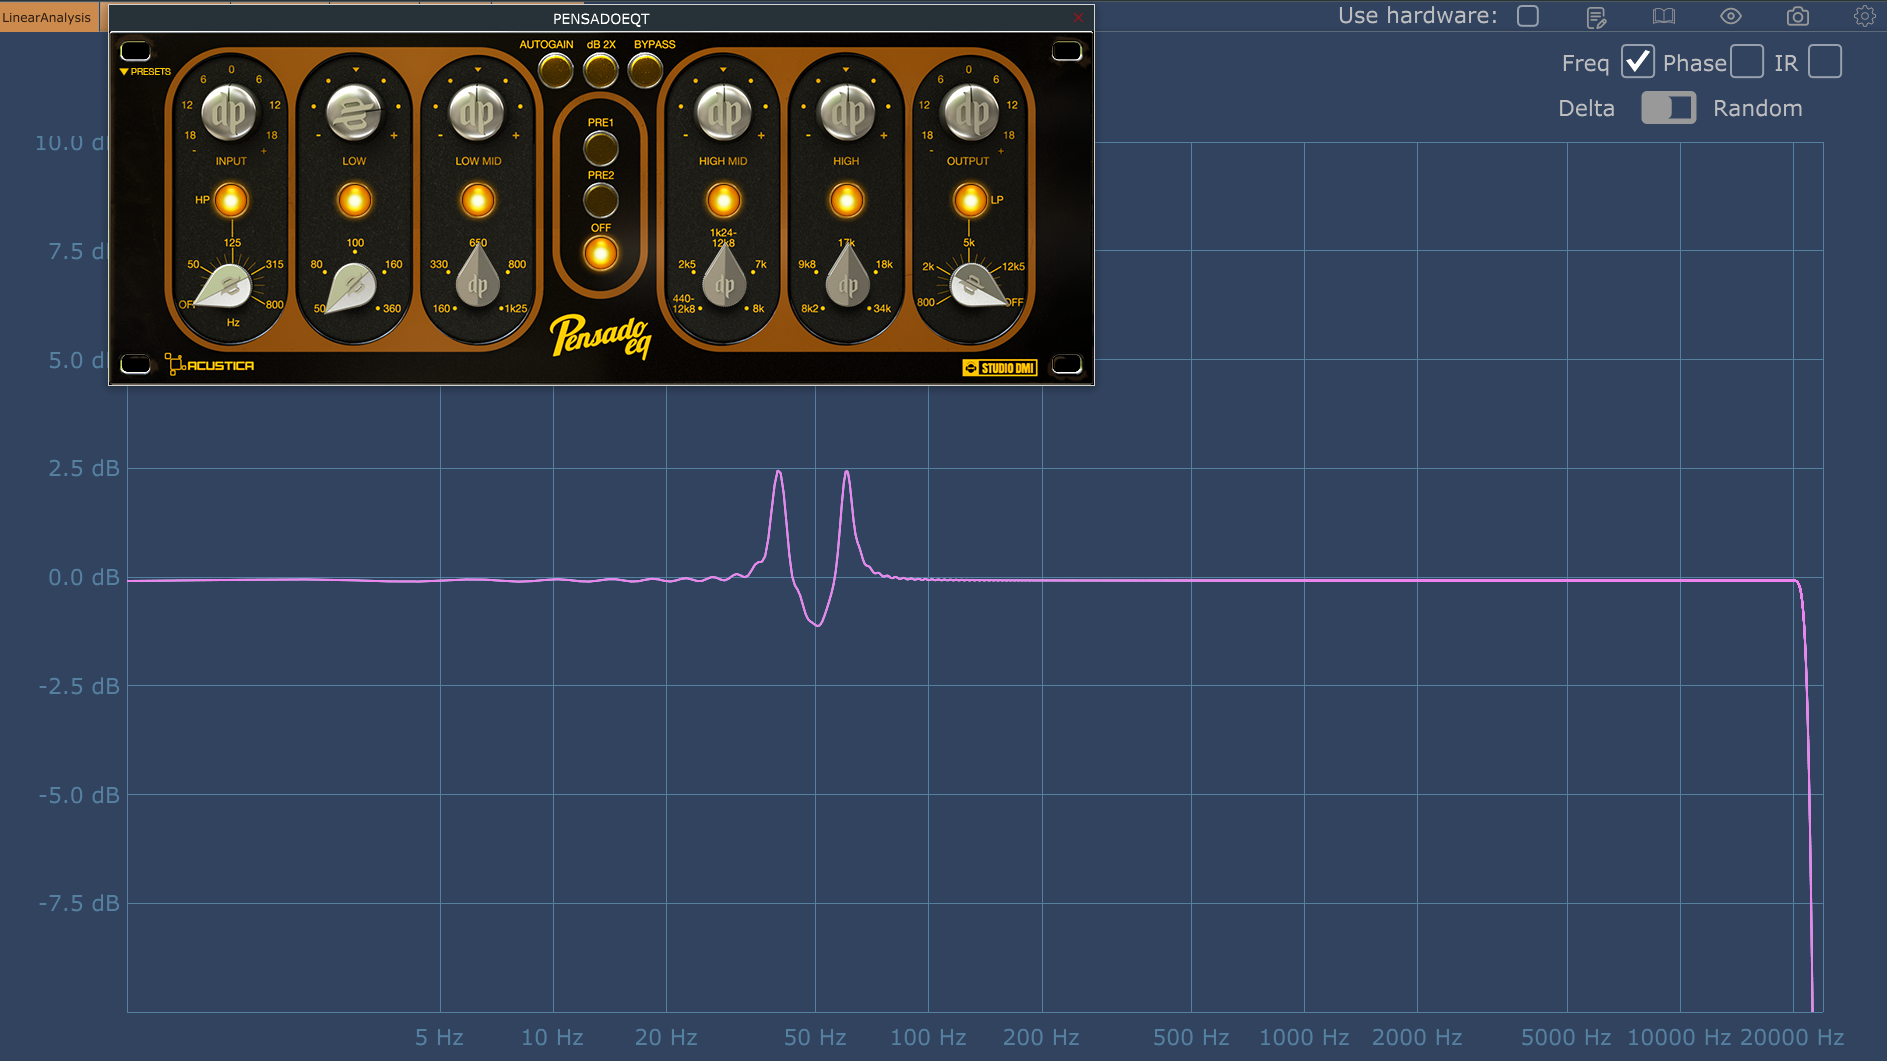1887x1061 pixels.
Task: Select the preamp OFF button
Action: pos(600,254)
